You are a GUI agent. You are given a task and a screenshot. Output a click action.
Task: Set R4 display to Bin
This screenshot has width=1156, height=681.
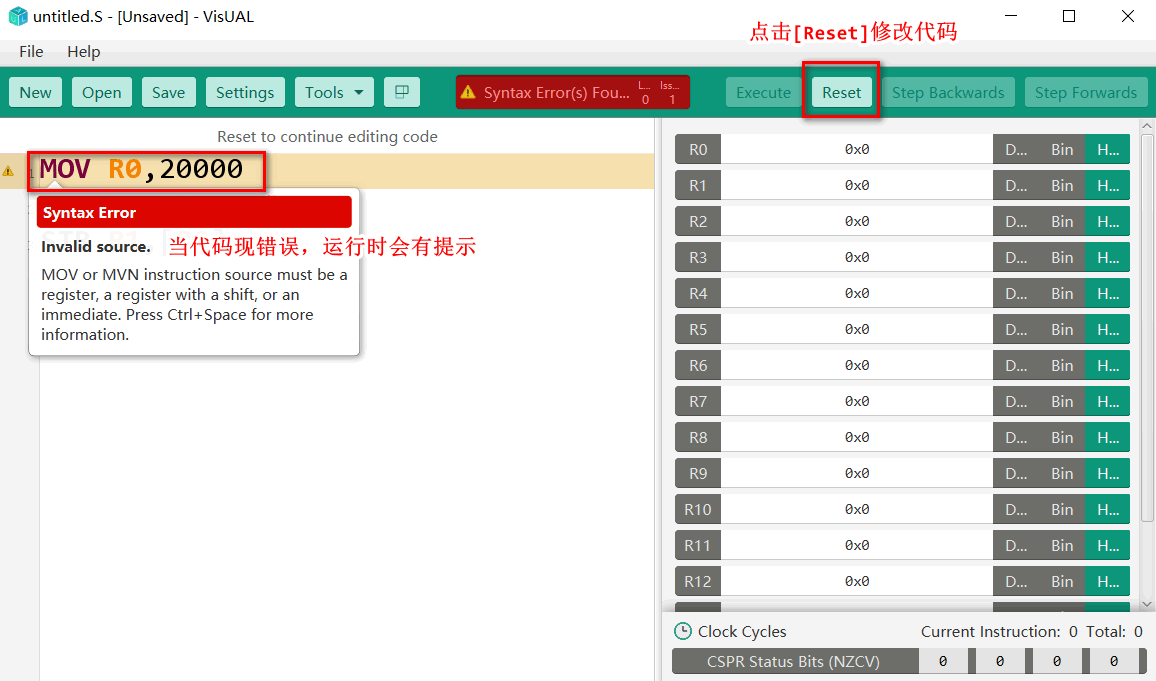click(1062, 293)
